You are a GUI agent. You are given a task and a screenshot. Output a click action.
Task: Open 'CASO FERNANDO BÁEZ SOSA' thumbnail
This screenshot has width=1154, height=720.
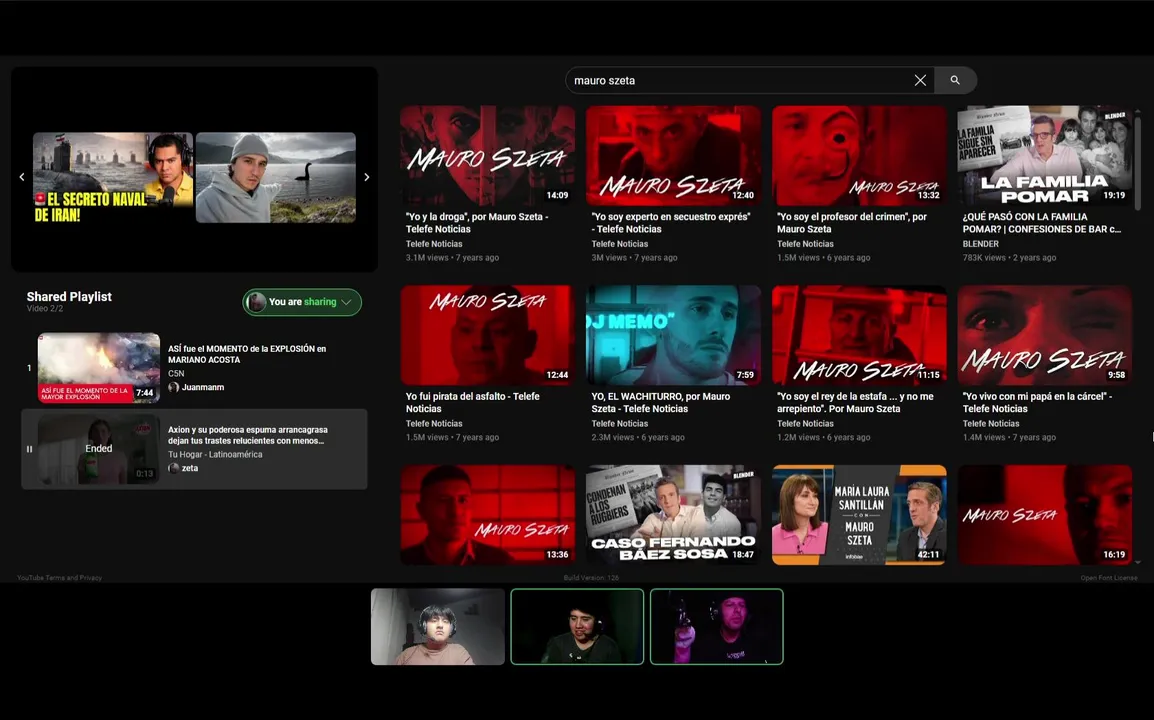tap(673, 515)
